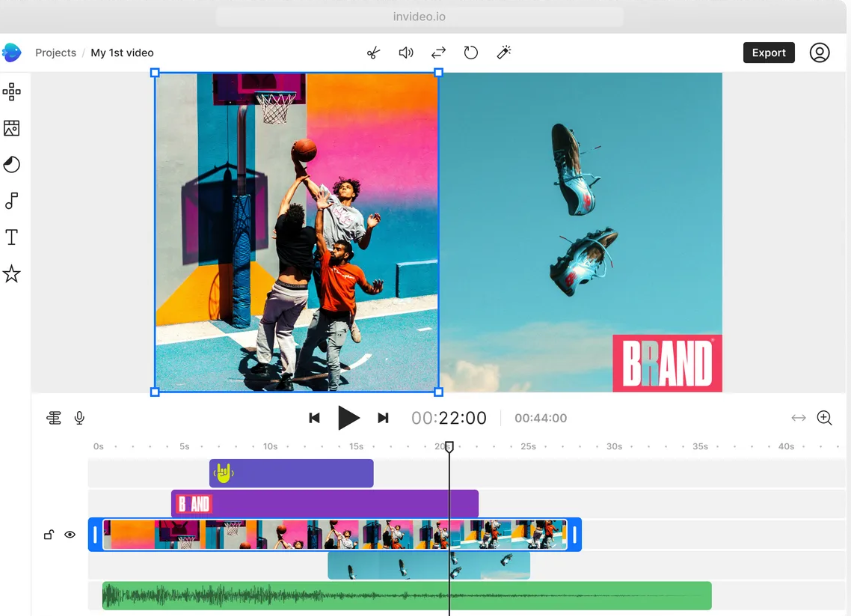Viewport: 851px width, 616px height.
Task: Open the Projects breadcrumb link
Action: click(x=55, y=53)
